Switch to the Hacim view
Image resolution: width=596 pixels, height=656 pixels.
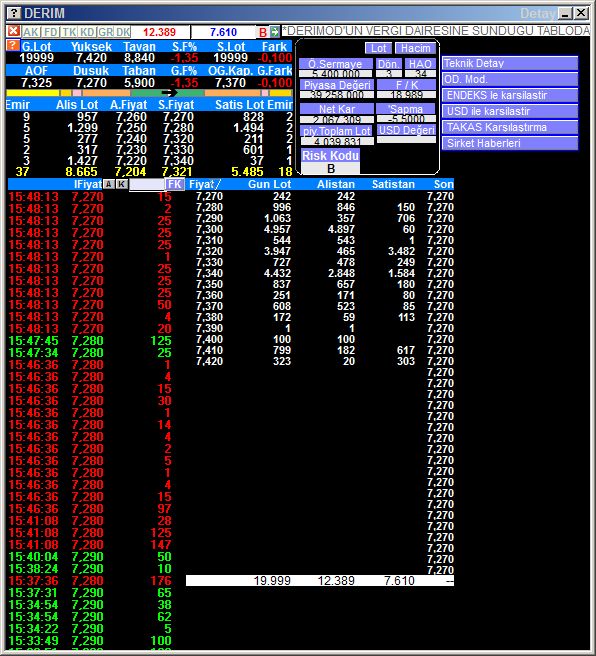[415, 48]
